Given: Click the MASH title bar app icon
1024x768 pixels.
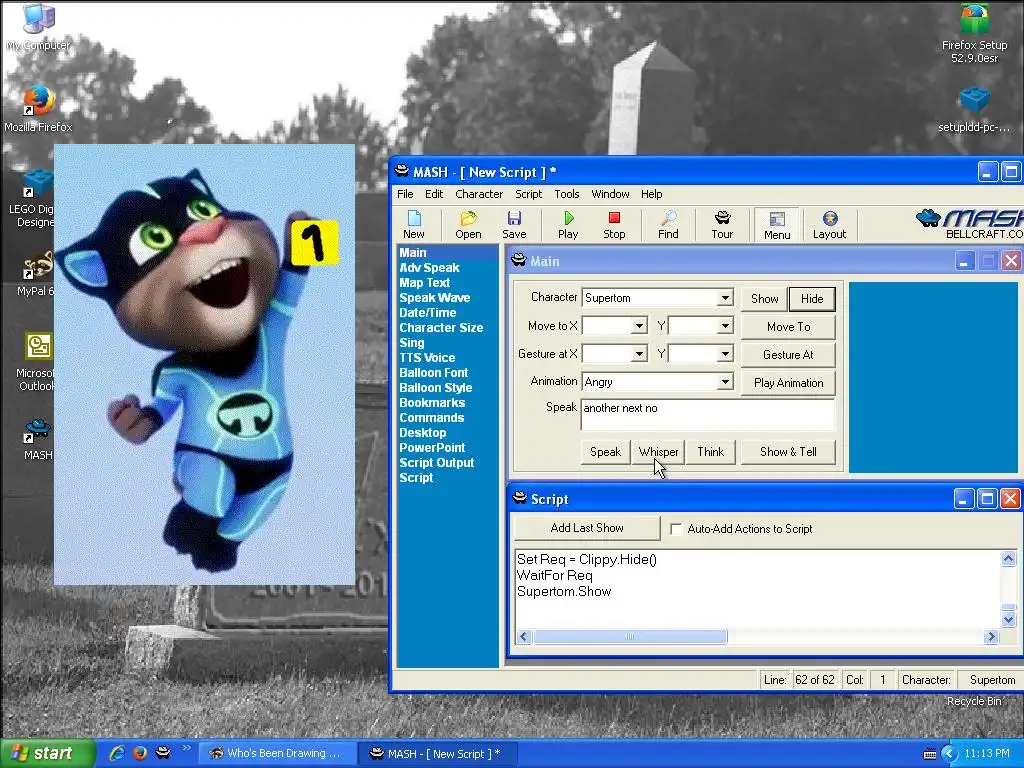Looking at the screenshot, I should coord(402,172).
